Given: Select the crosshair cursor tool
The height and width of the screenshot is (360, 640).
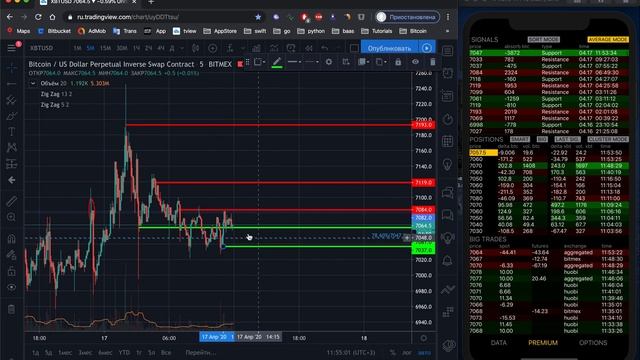Looking at the screenshot, I should pos(11,68).
